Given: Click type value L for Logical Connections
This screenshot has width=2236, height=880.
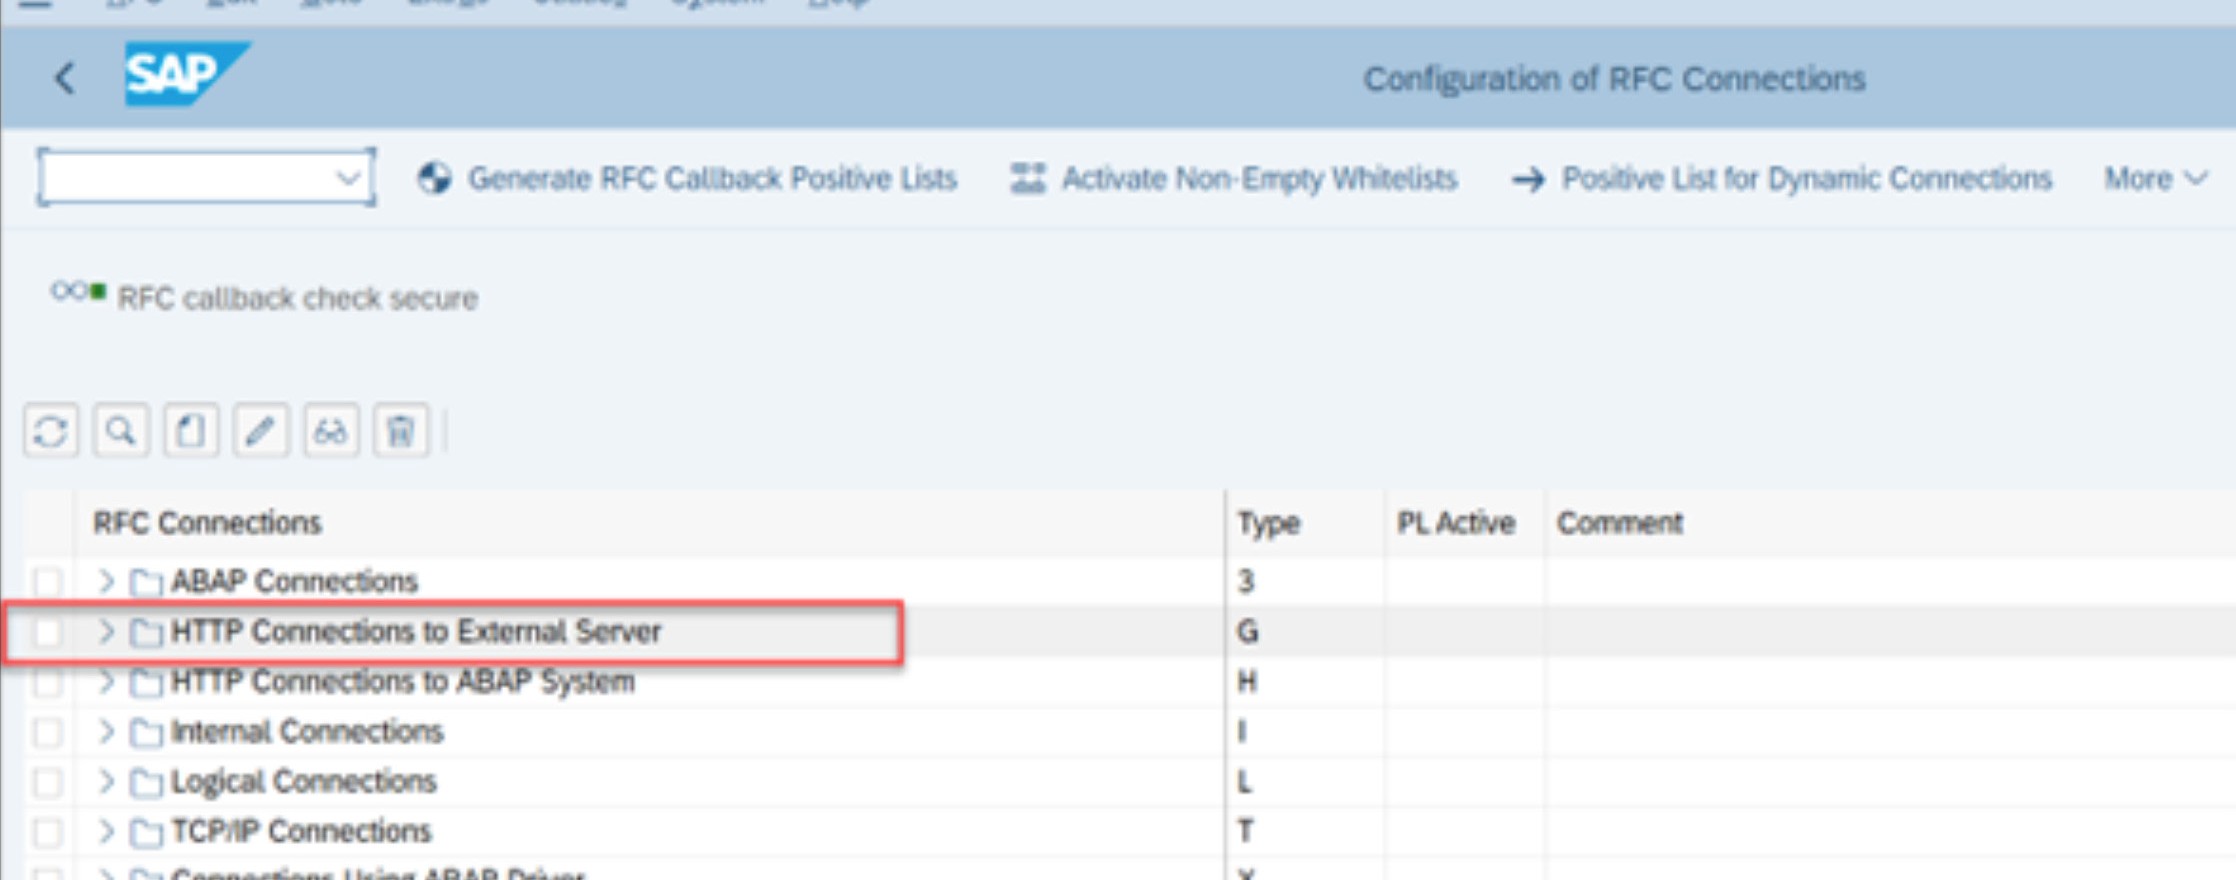Looking at the screenshot, I should pyautogui.click(x=1245, y=781).
